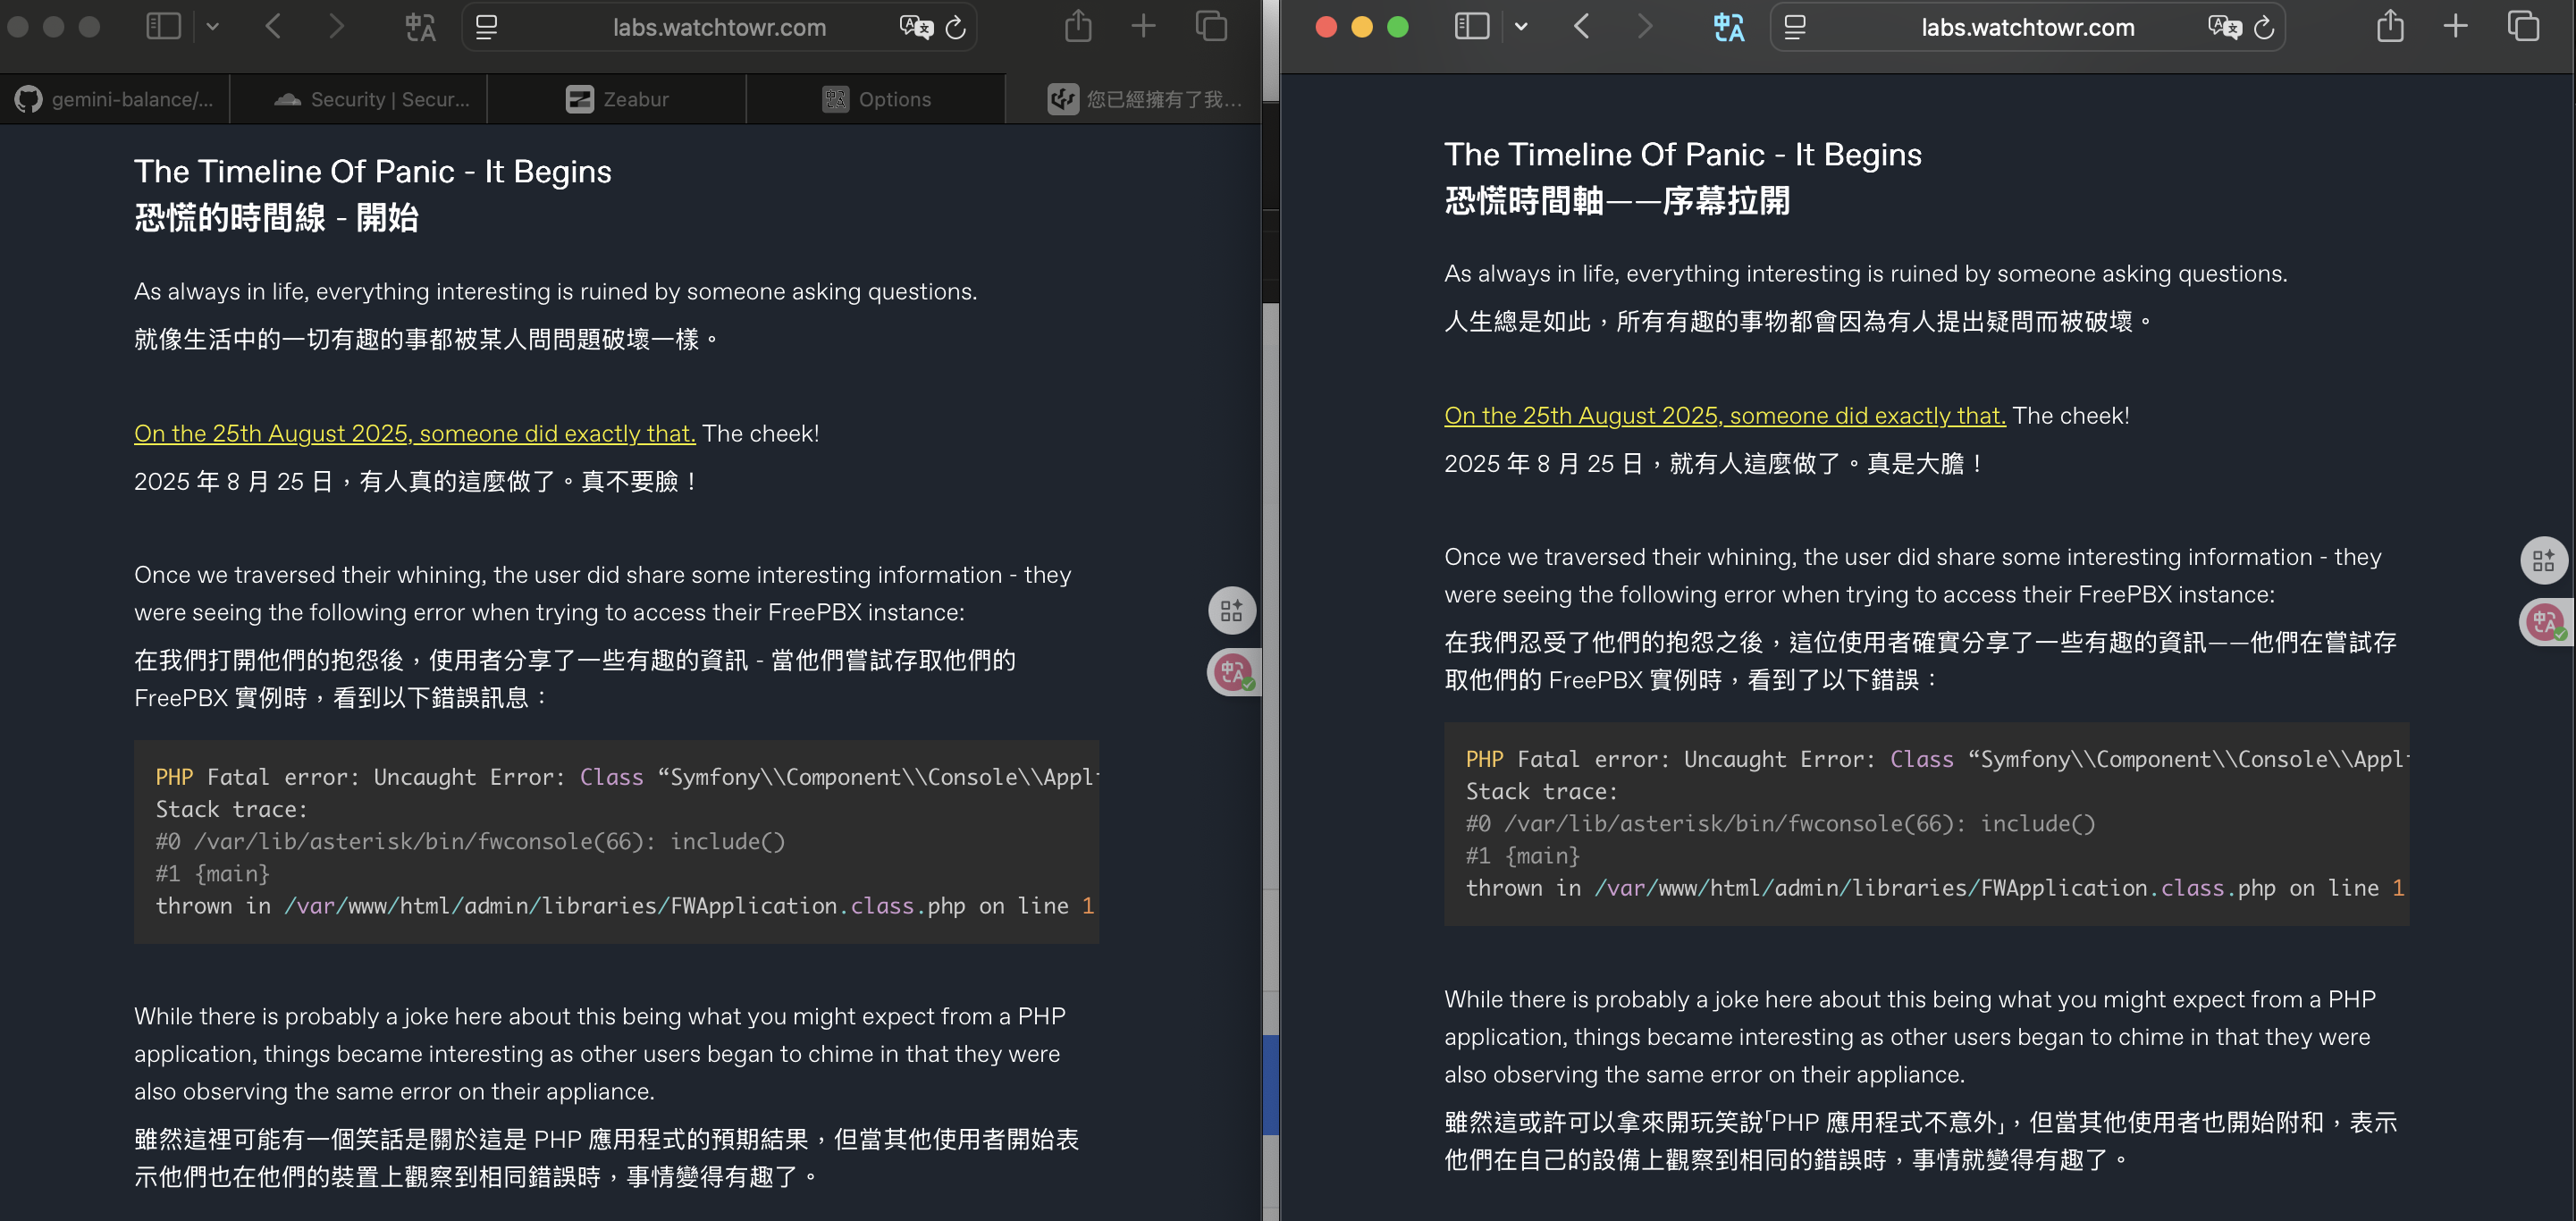This screenshot has height=1221, width=2576.
Task: Toggle translation icon in left address bar
Action: pyautogui.click(x=915, y=27)
